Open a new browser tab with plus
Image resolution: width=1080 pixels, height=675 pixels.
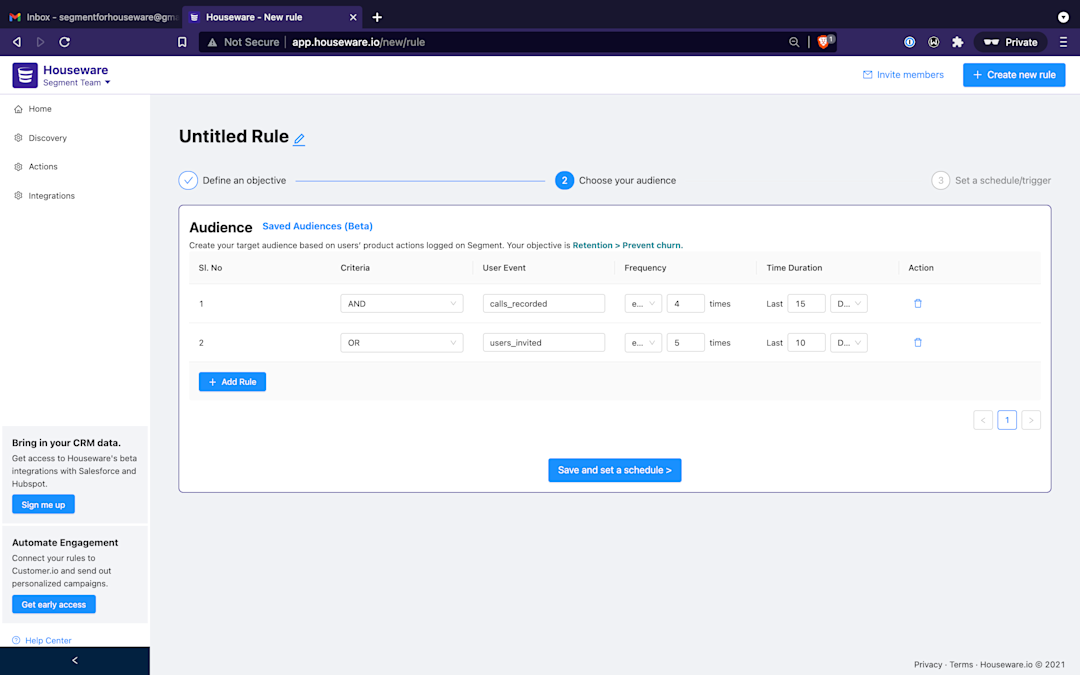click(x=377, y=17)
